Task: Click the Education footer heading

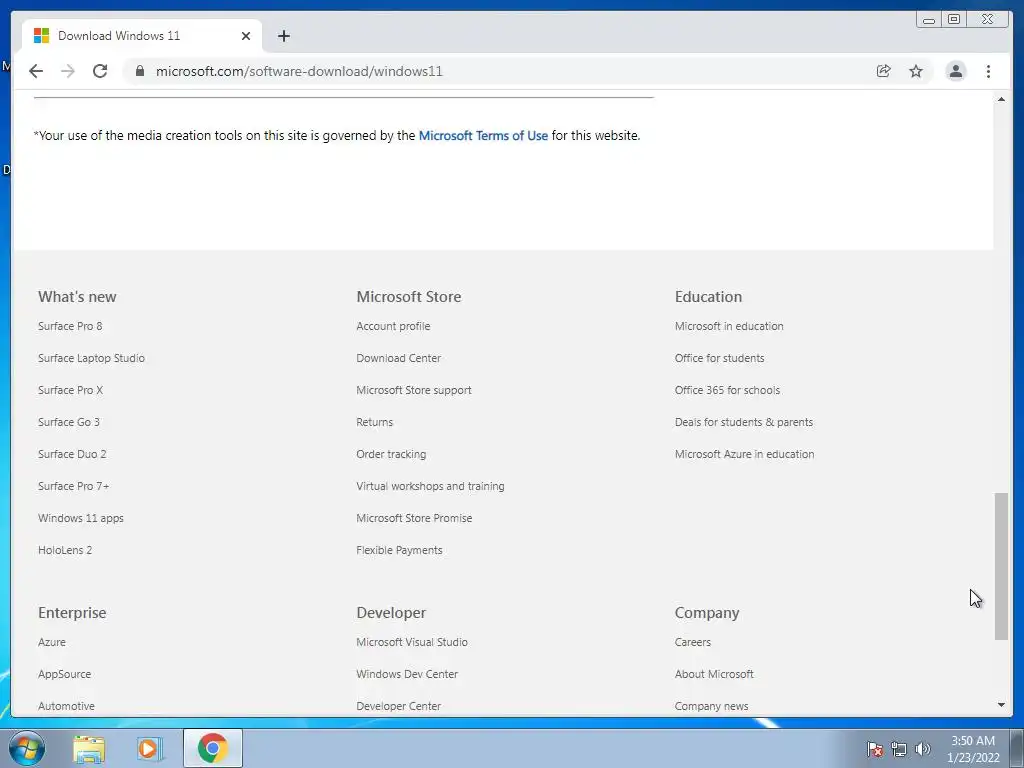Action: pos(709,296)
